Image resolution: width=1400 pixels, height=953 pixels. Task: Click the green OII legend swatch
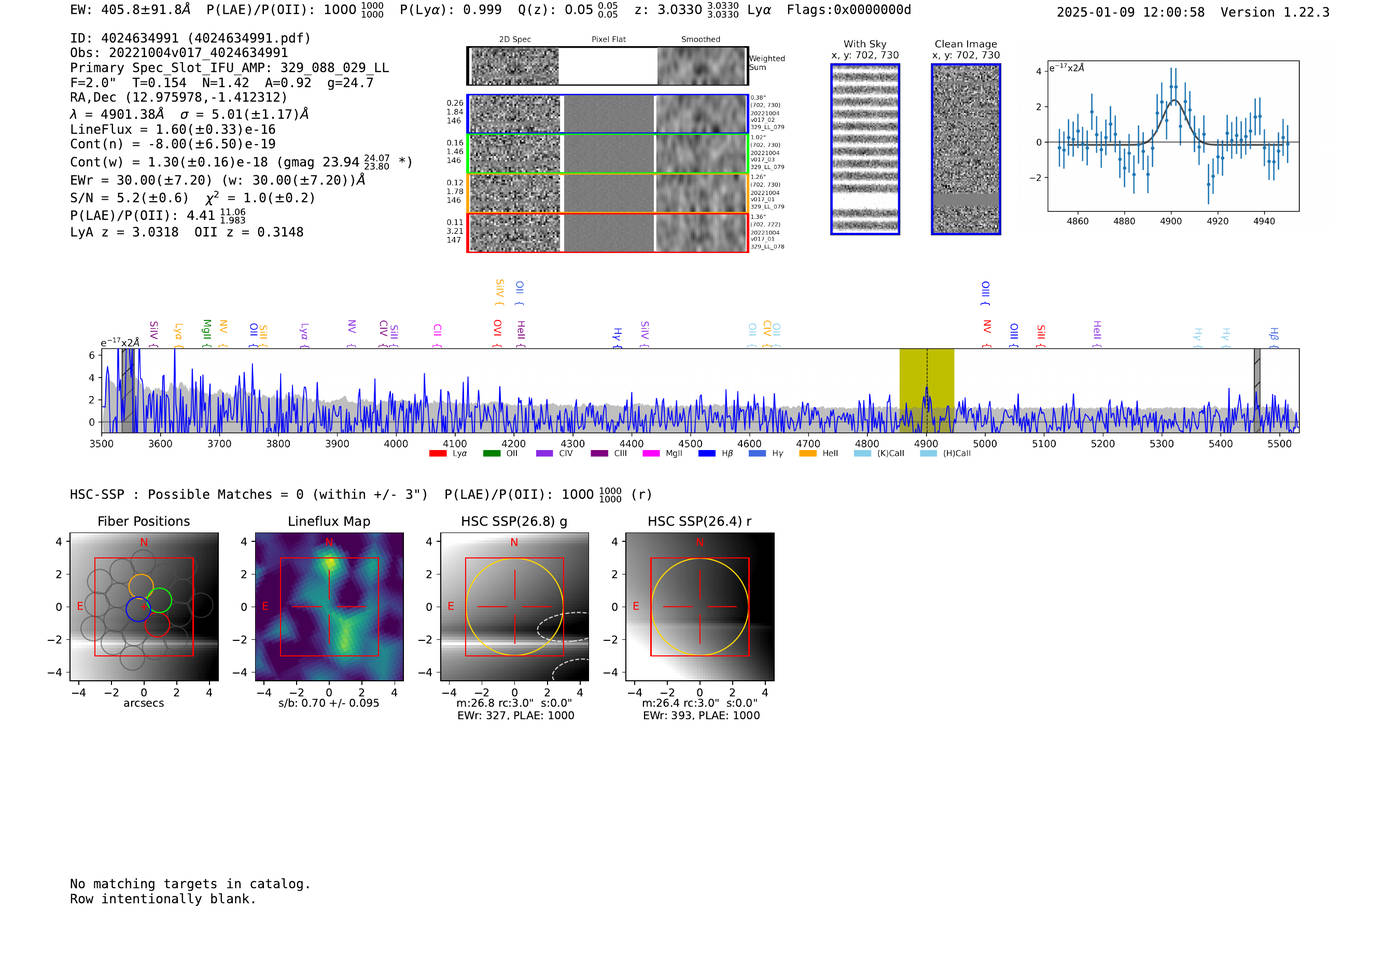[491, 453]
